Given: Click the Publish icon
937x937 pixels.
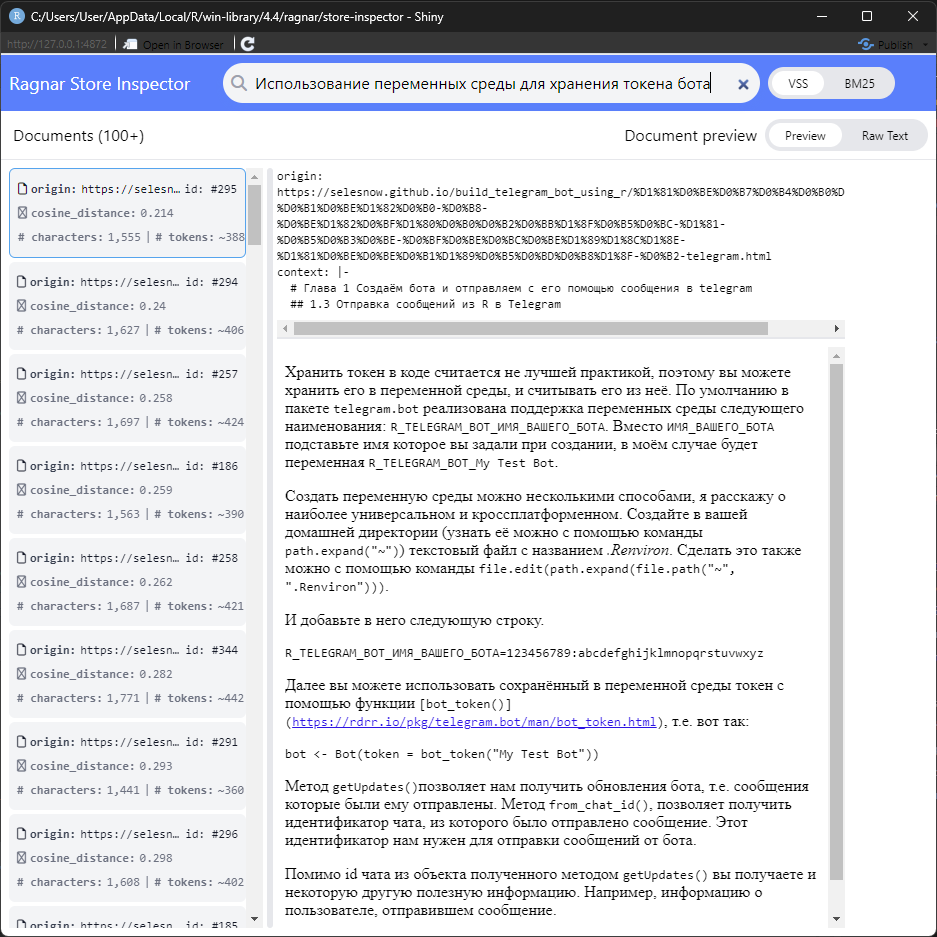Looking at the screenshot, I should click(x=866, y=44).
